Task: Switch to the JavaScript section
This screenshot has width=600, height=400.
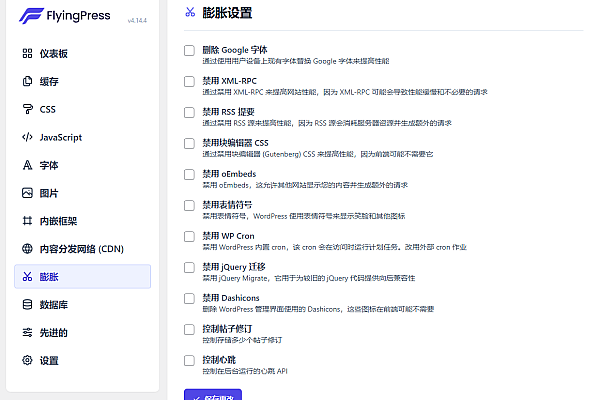Action: point(83,137)
